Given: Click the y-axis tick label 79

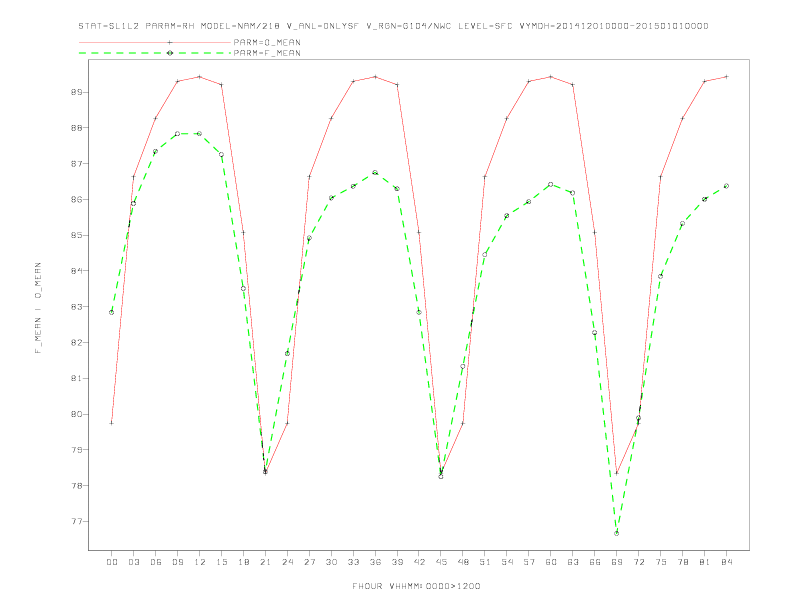Looking at the screenshot, I should (76, 450).
